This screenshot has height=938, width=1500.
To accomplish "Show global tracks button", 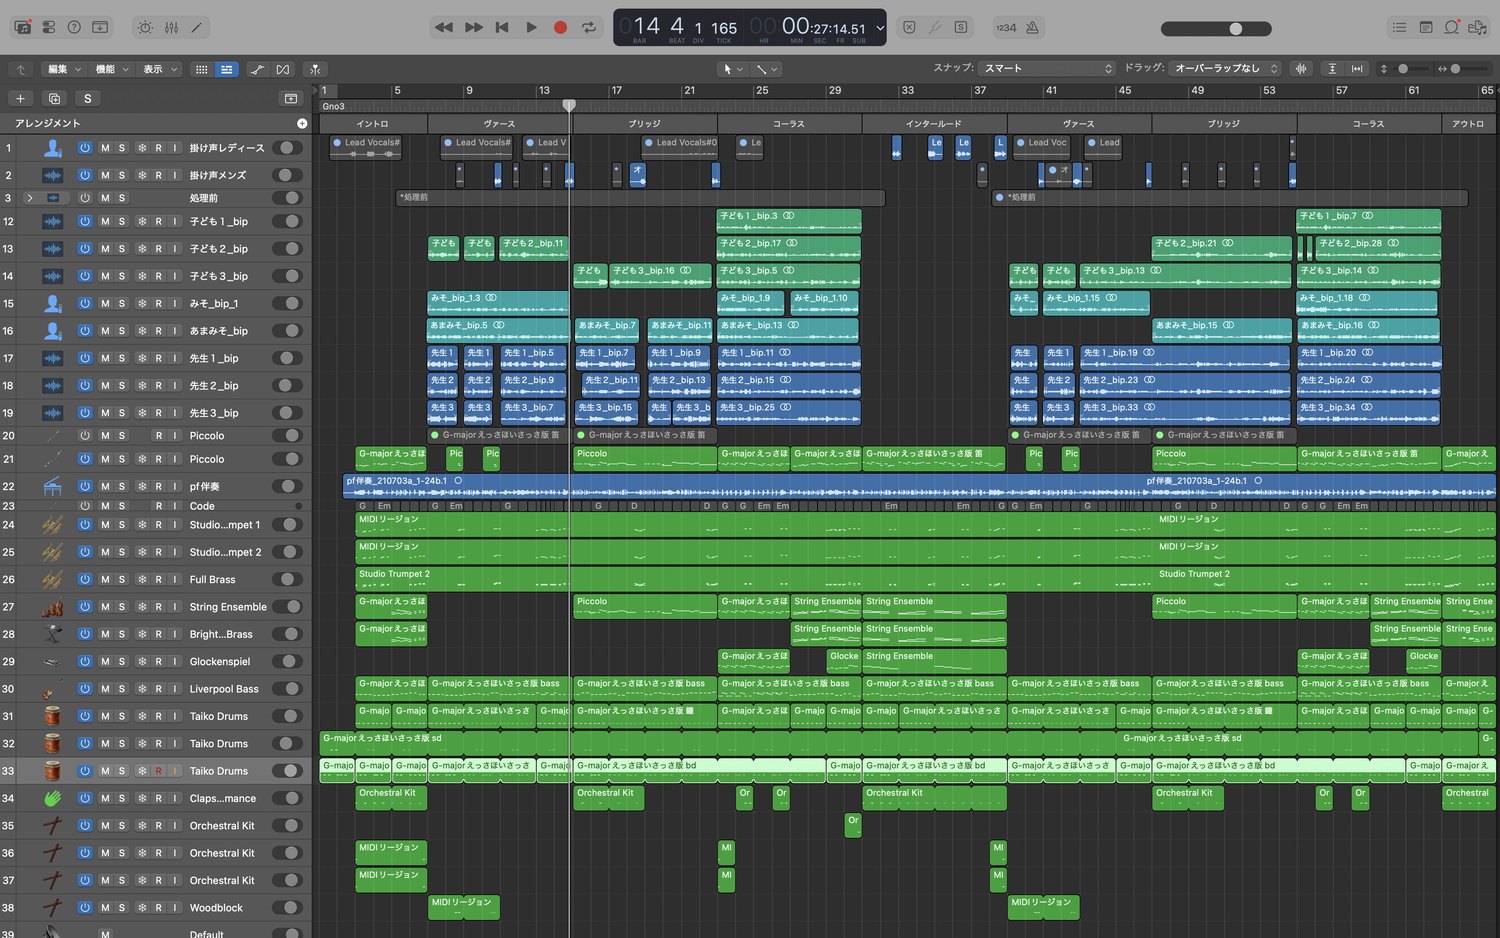I will click(x=291, y=98).
